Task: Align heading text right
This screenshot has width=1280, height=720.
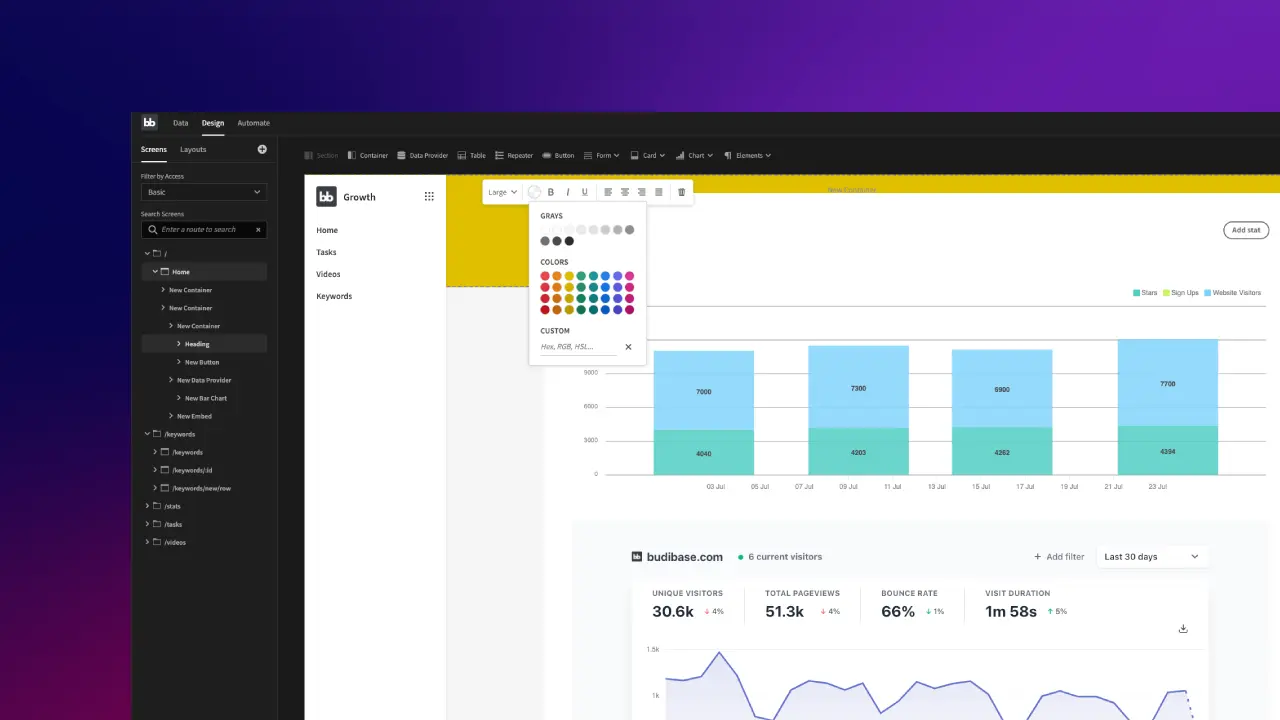Action: (642, 192)
